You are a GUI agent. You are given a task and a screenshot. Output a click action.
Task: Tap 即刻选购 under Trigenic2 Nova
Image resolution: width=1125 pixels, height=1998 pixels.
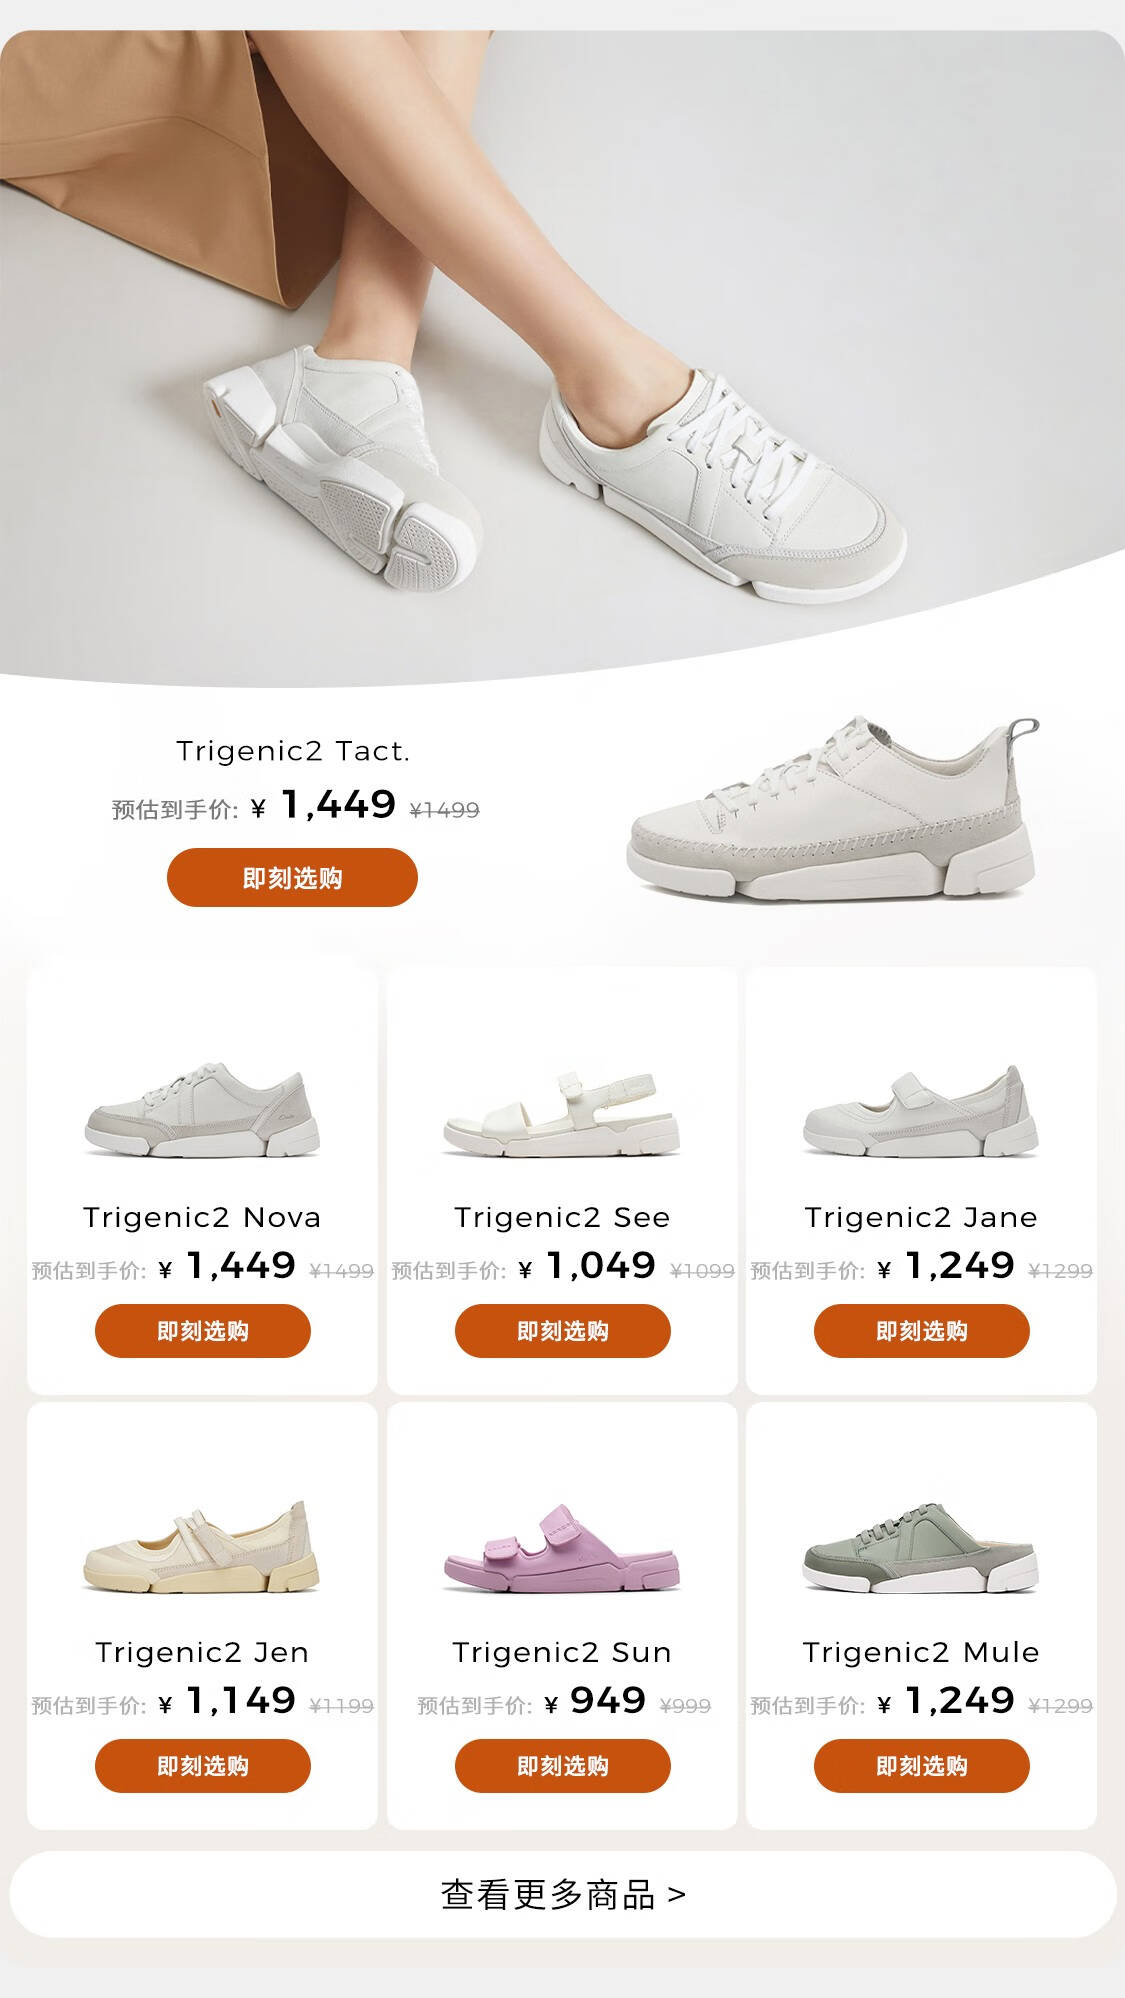tap(203, 1331)
